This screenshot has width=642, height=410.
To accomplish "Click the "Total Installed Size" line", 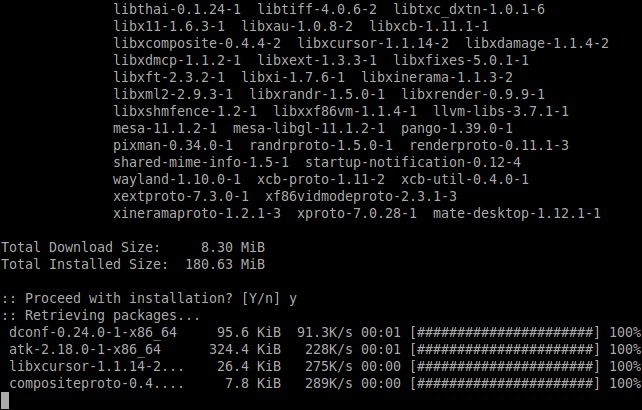I will coord(132,264).
